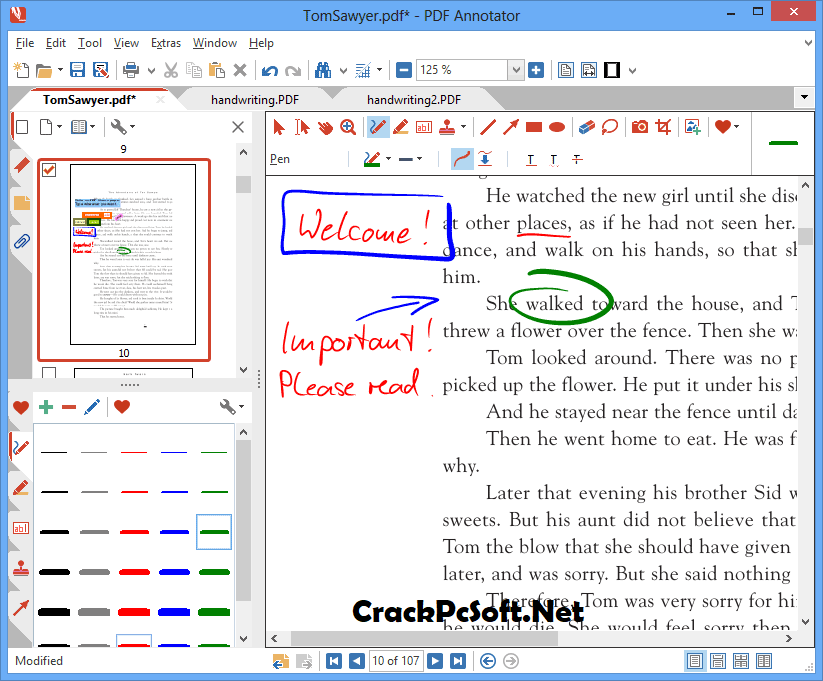Select the thin blue pen swatch in top row
This screenshot has height=681, width=823.
(x=174, y=452)
